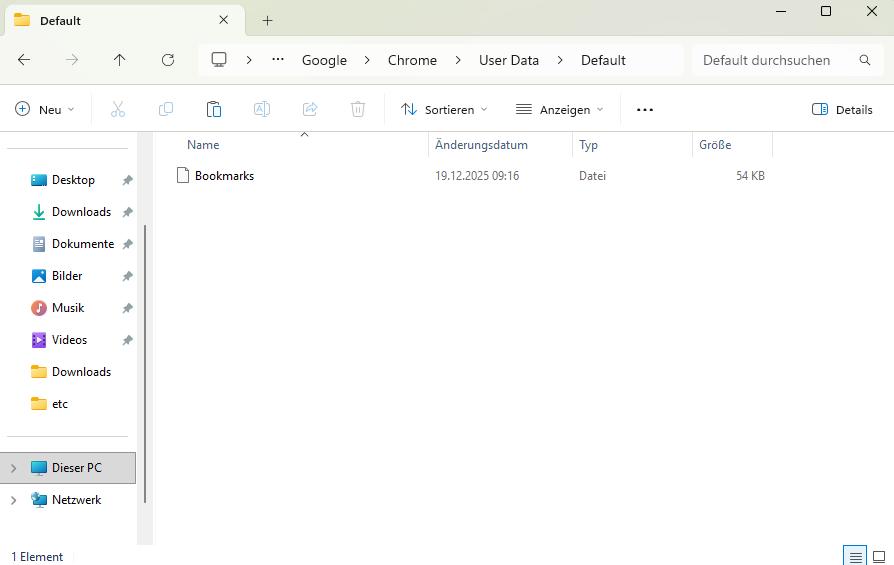Jump to User Data breadcrumb
Viewport: 894px width, 565px height.
(x=509, y=60)
